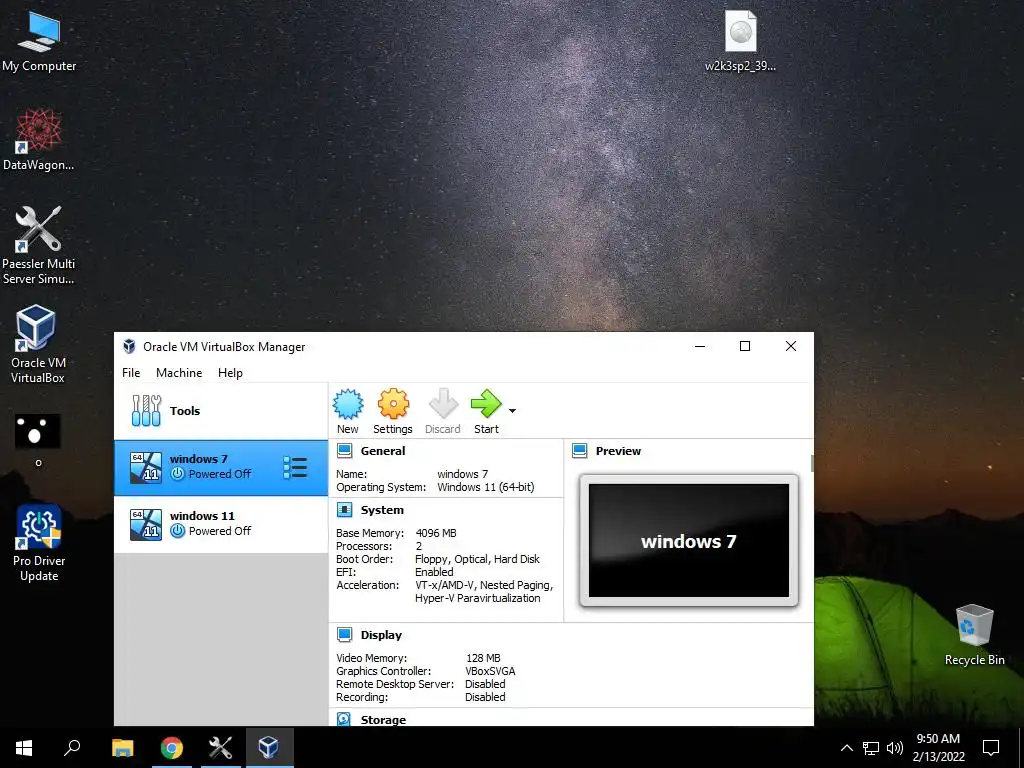The image size is (1024, 768).
Task: Click the windows 7 preview thumbnail
Action: pyautogui.click(x=689, y=541)
